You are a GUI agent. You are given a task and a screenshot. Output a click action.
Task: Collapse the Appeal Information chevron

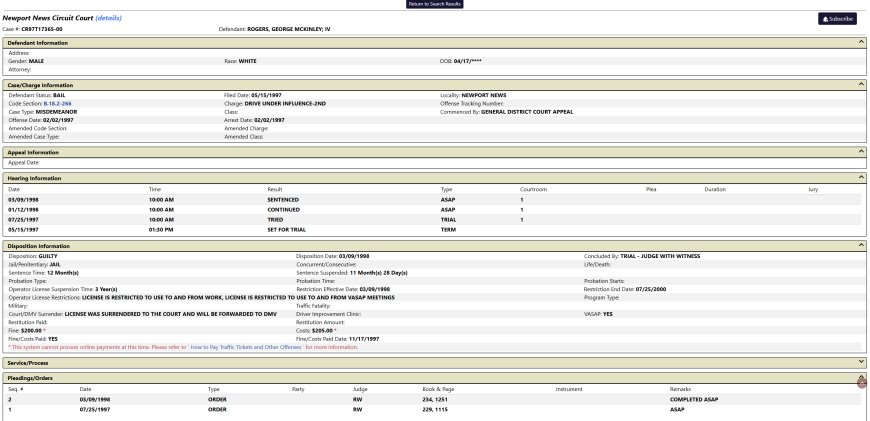pos(861,152)
